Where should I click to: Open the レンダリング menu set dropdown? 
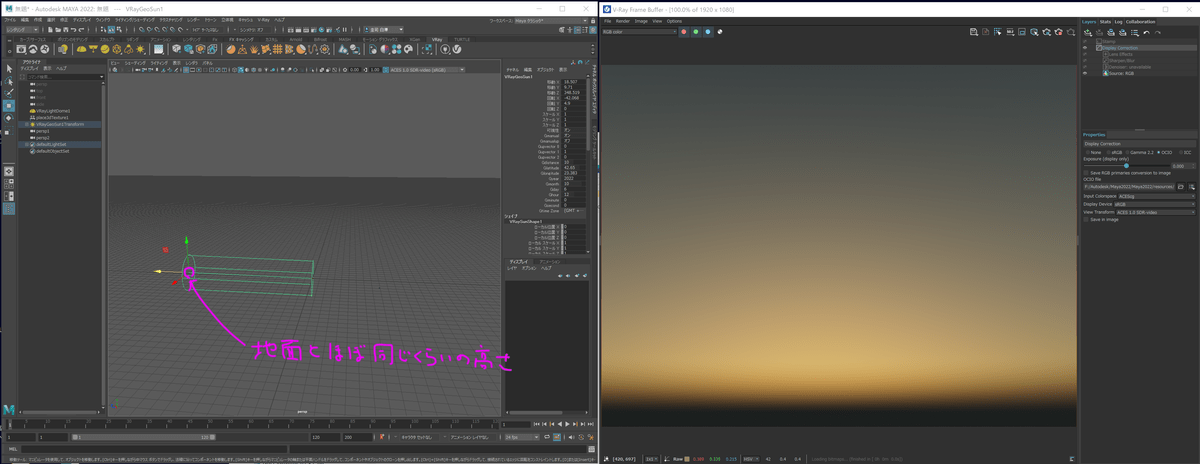24,30
